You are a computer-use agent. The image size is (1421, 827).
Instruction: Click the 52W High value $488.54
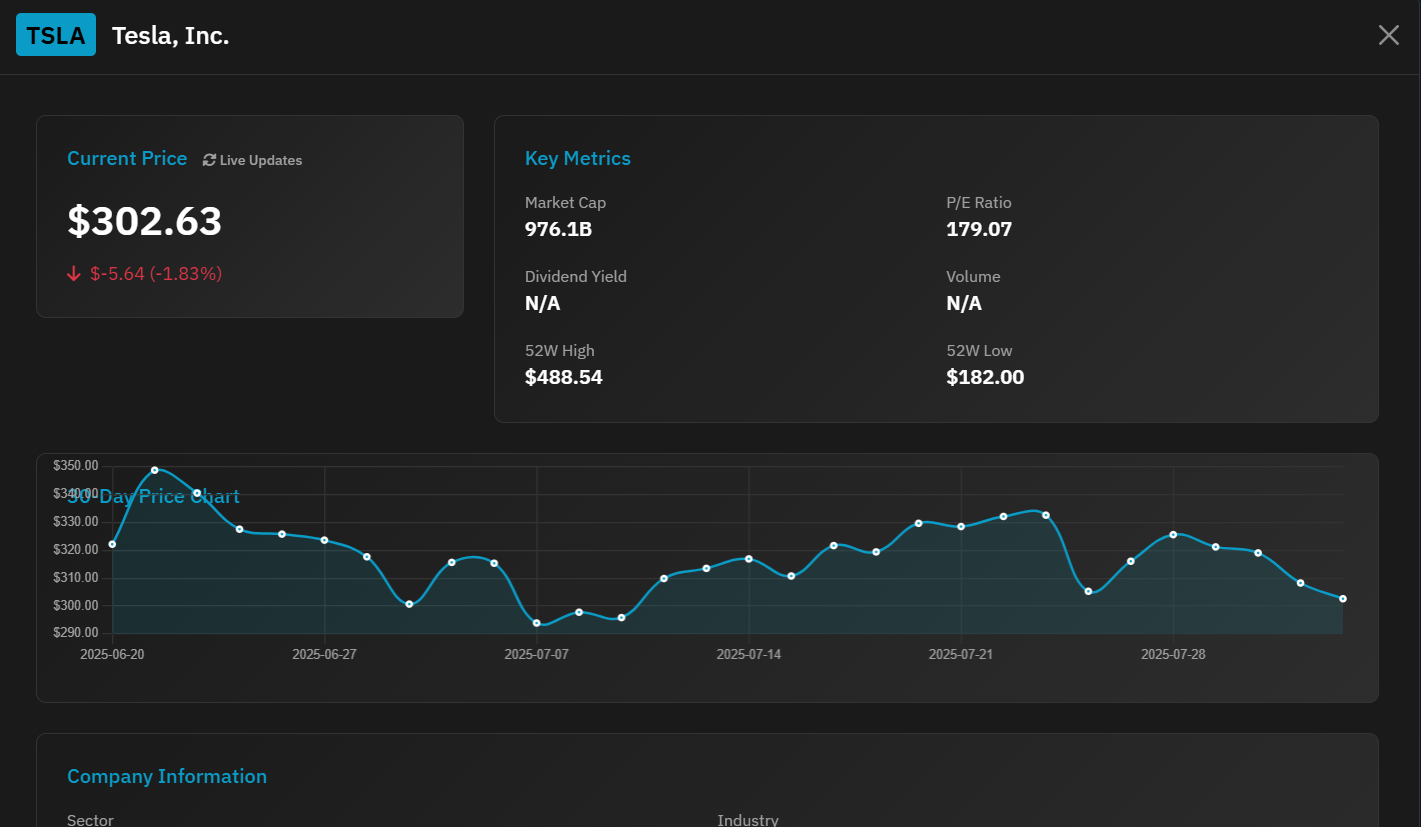pyautogui.click(x=564, y=377)
